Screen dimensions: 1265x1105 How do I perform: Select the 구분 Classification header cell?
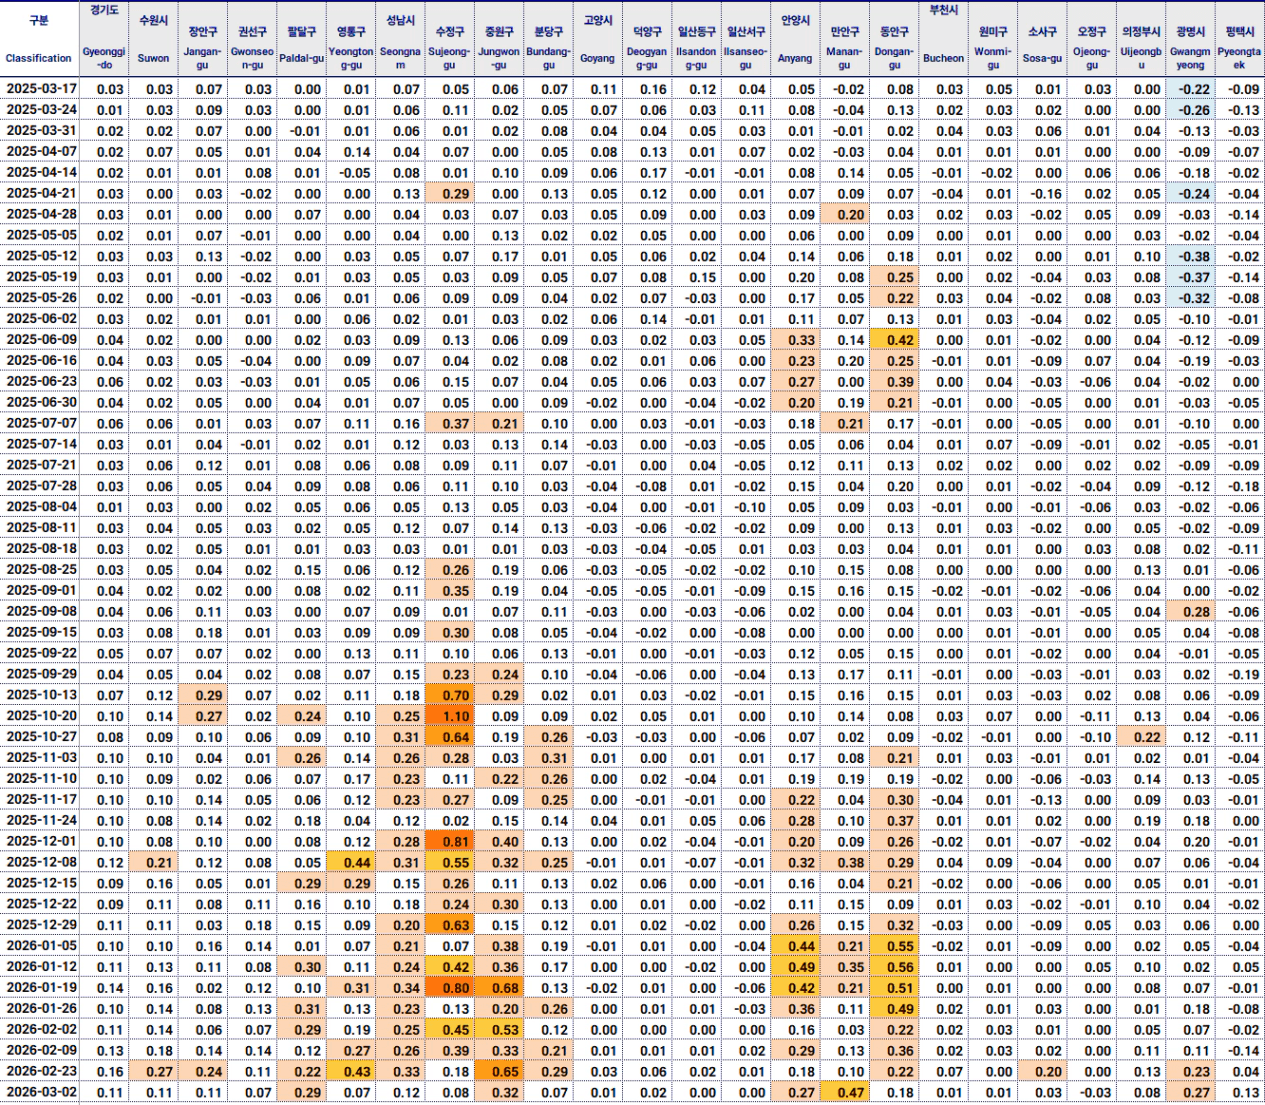[x=39, y=39]
